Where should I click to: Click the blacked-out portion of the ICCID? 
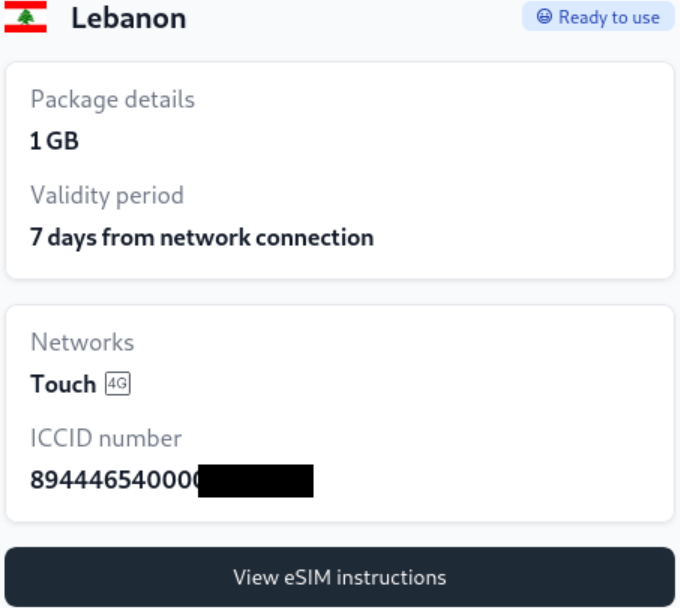pyautogui.click(x=256, y=481)
